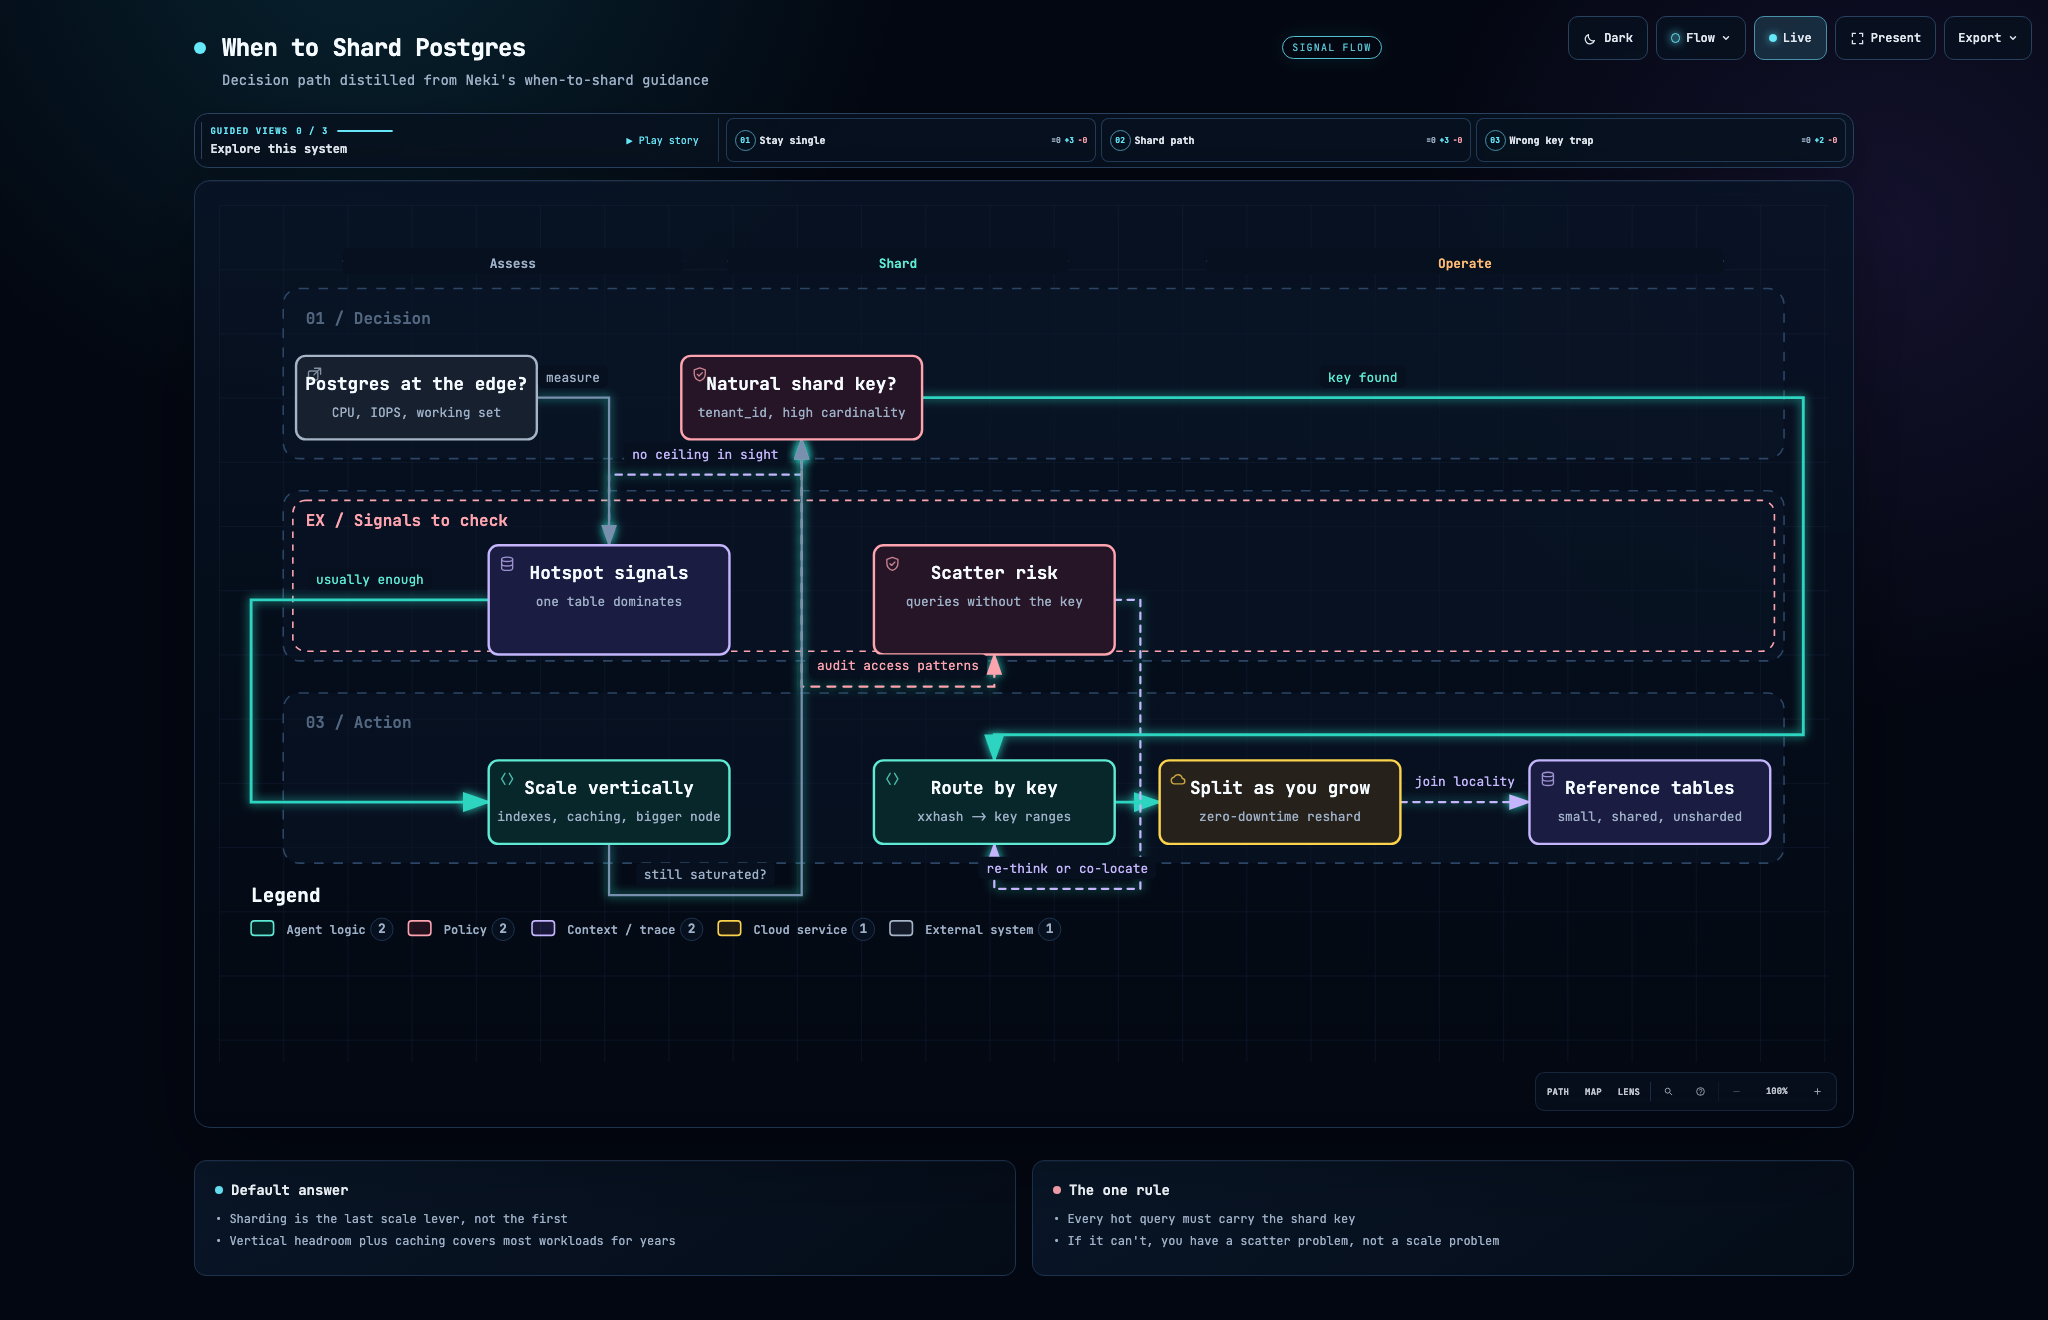Click the Play story link

tap(662, 141)
